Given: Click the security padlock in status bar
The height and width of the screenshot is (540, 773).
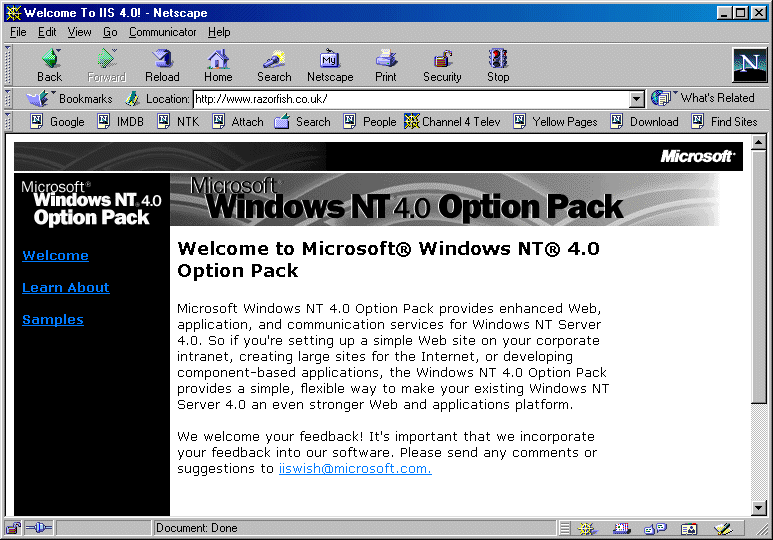Looking at the screenshot, I should pos(13,528).
